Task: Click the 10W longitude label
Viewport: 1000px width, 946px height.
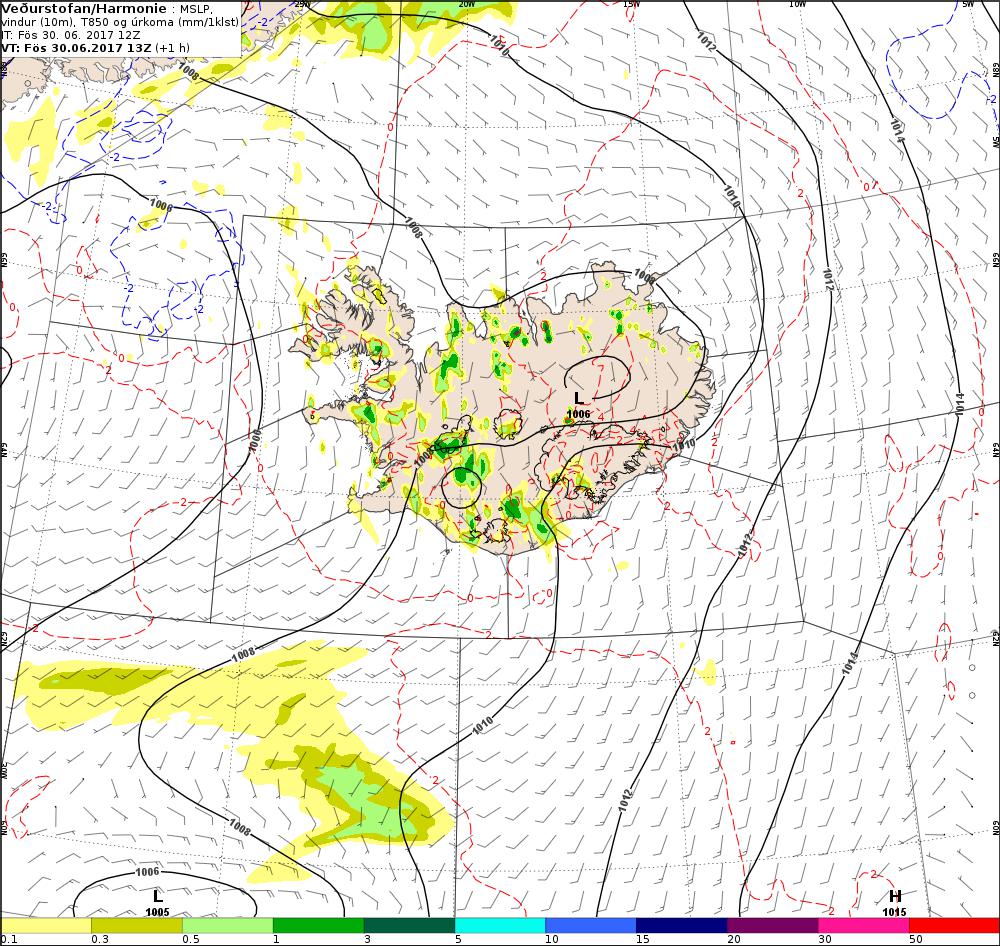Action: [797, 4]
